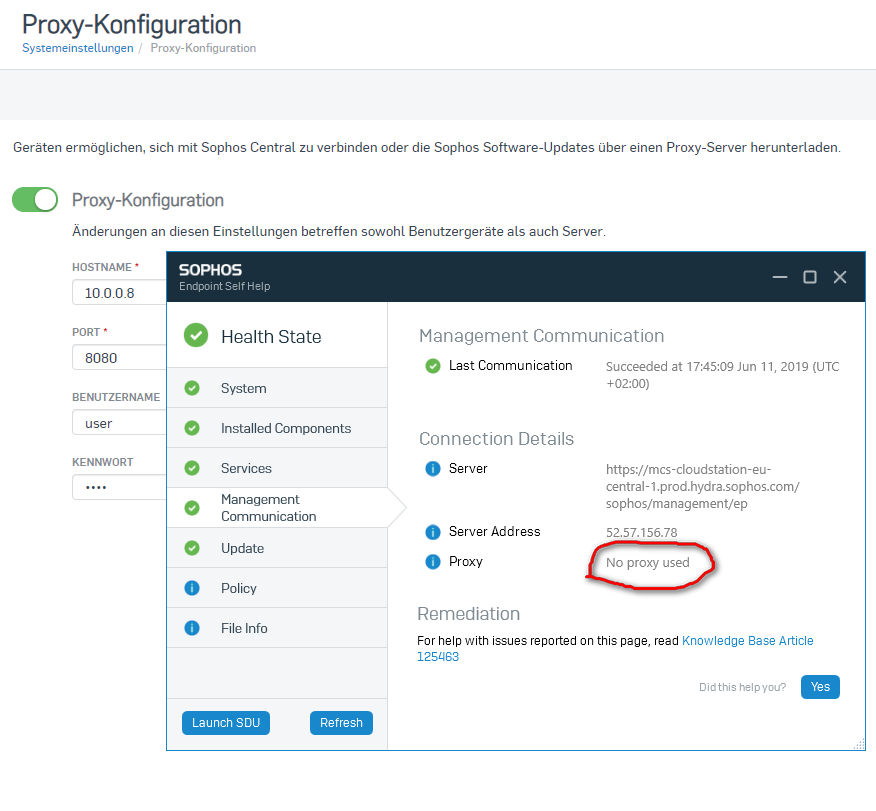Click the Refresh button
Viewport: 876px width, 811px height.
341,723
